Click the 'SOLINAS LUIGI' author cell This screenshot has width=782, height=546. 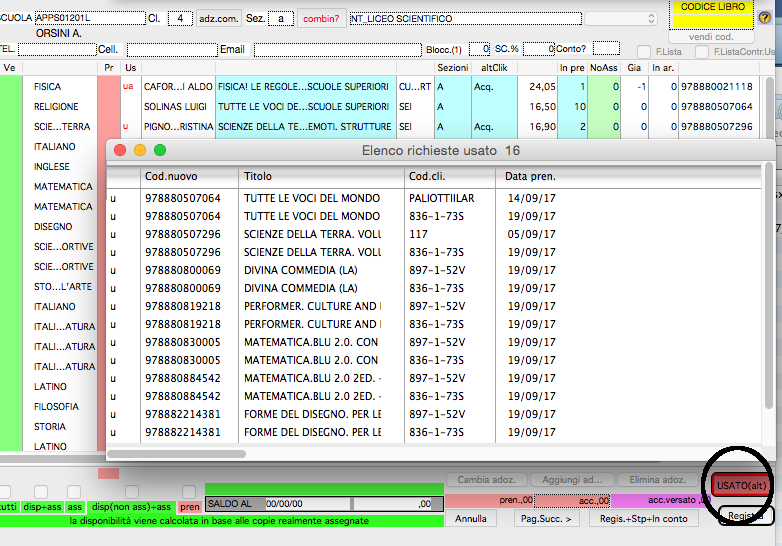[x=179, y=107]
